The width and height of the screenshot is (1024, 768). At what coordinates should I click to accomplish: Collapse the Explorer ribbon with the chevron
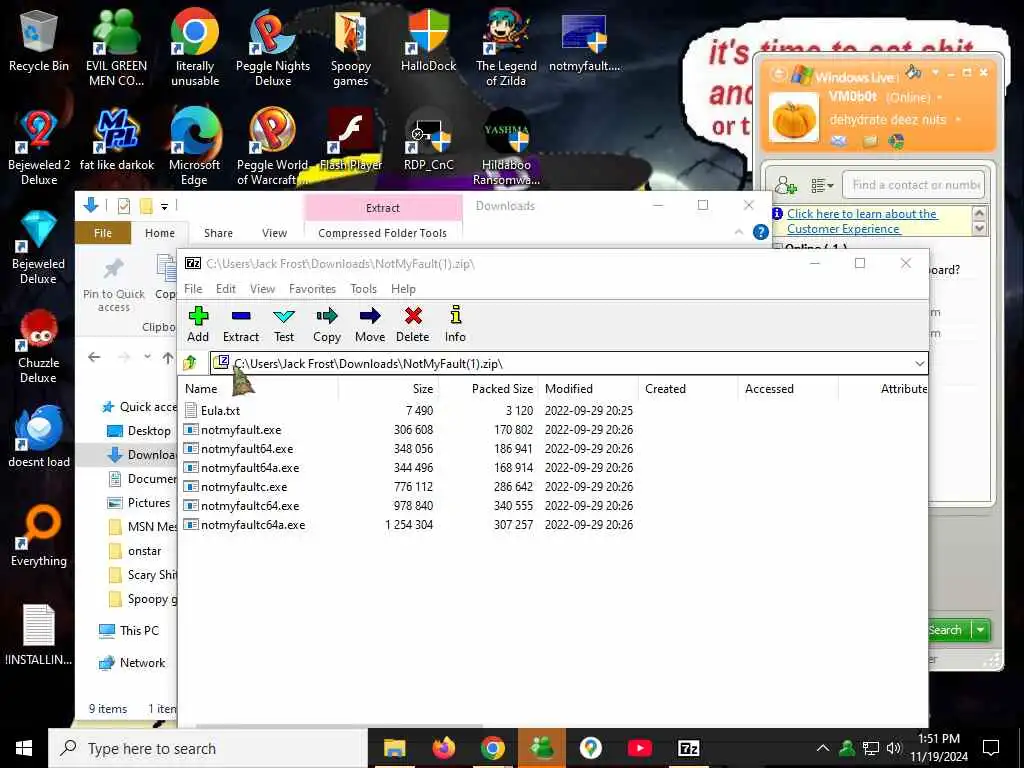[x=739, y=232]
